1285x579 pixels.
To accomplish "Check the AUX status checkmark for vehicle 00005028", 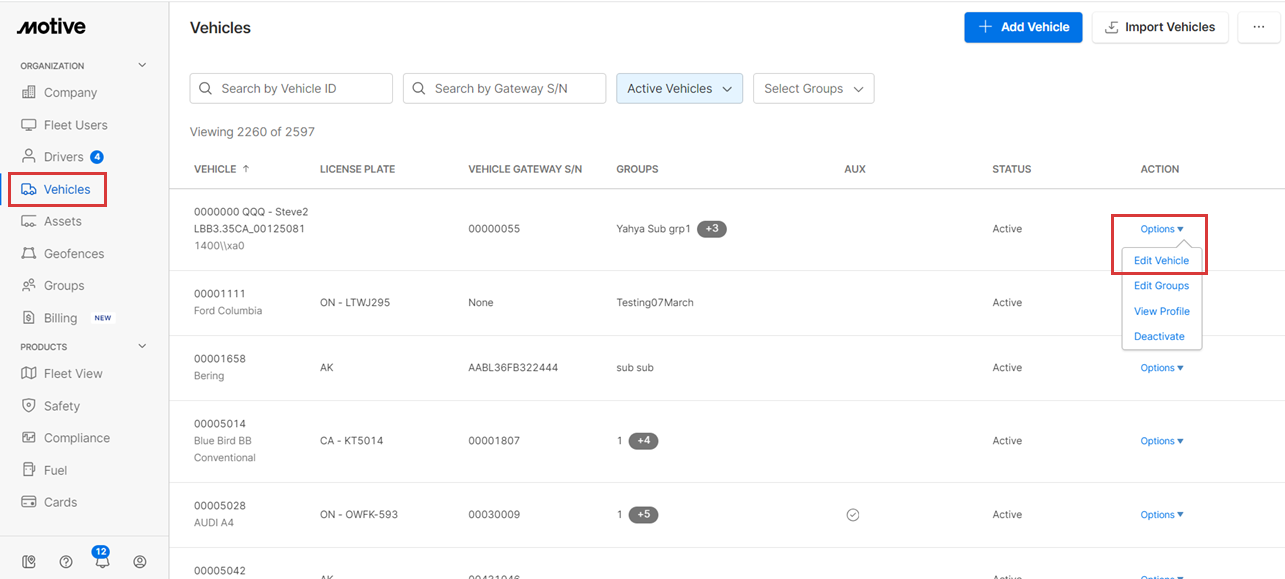I will pos(853,514).
